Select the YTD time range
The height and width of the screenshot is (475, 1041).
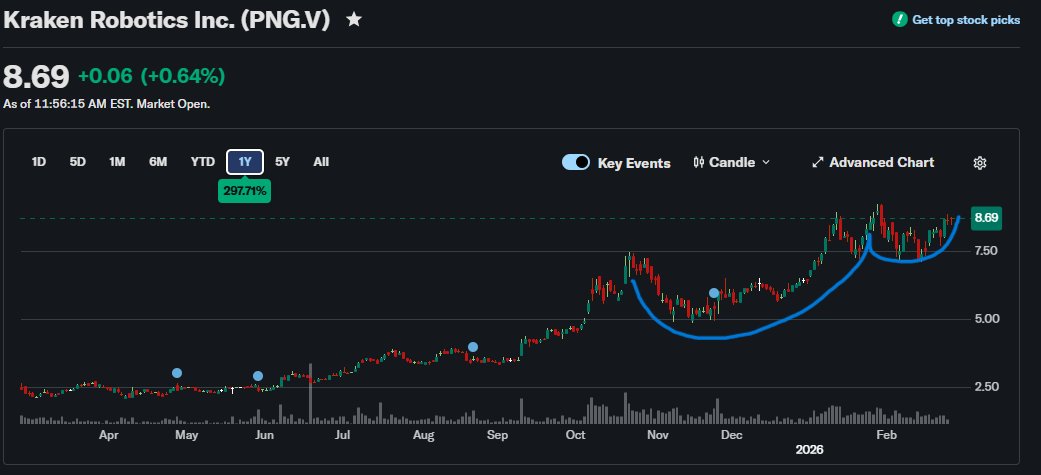coord(202,162)
